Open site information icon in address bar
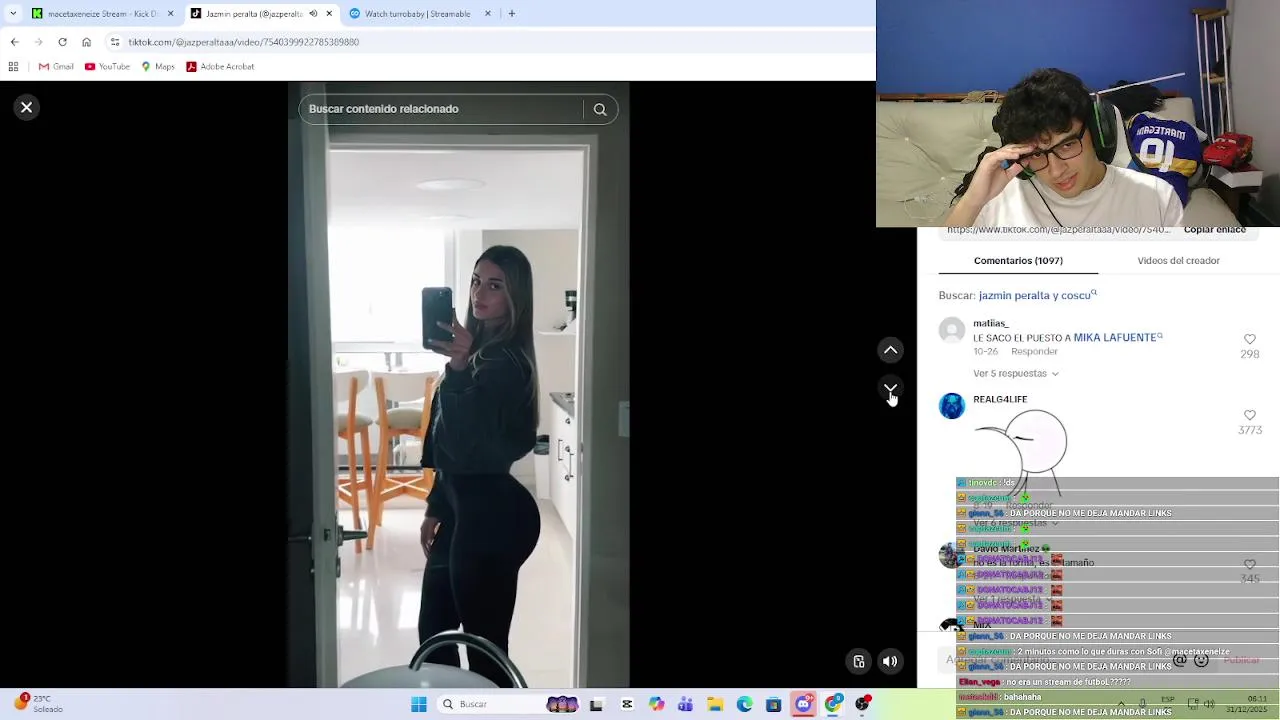Image resolution: width=1280 pixels, height=720 pixels. [115, 42]
